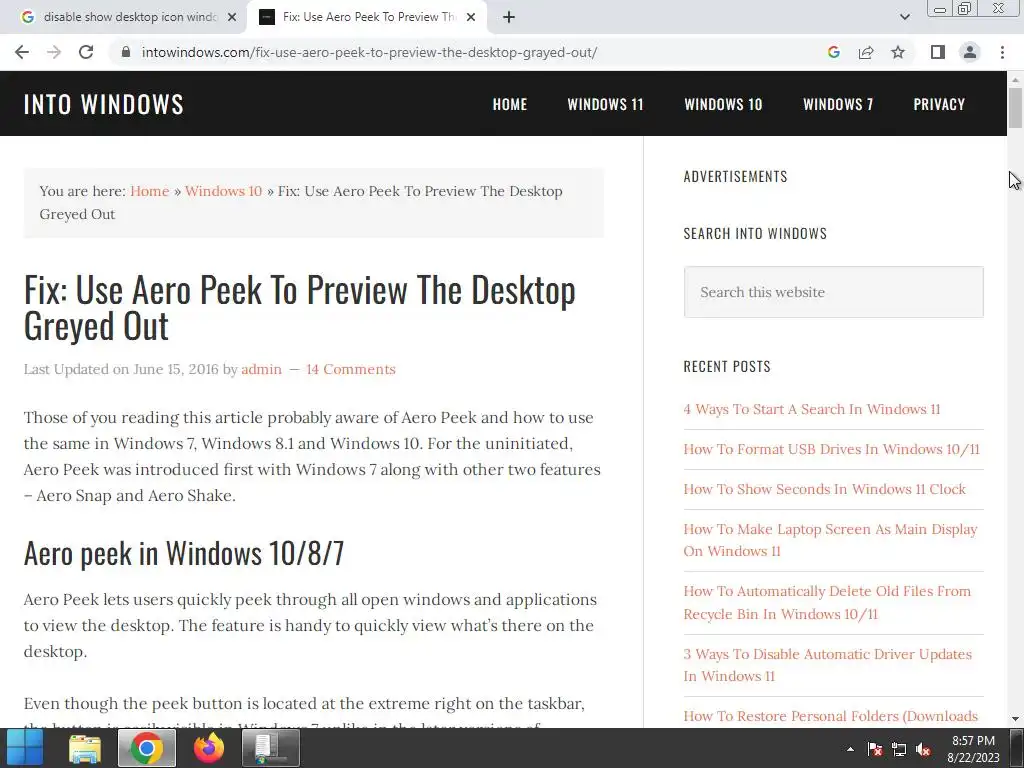Open the admin author link
Viewport: 1024px width, 768px height.
[x=261, y=369]
